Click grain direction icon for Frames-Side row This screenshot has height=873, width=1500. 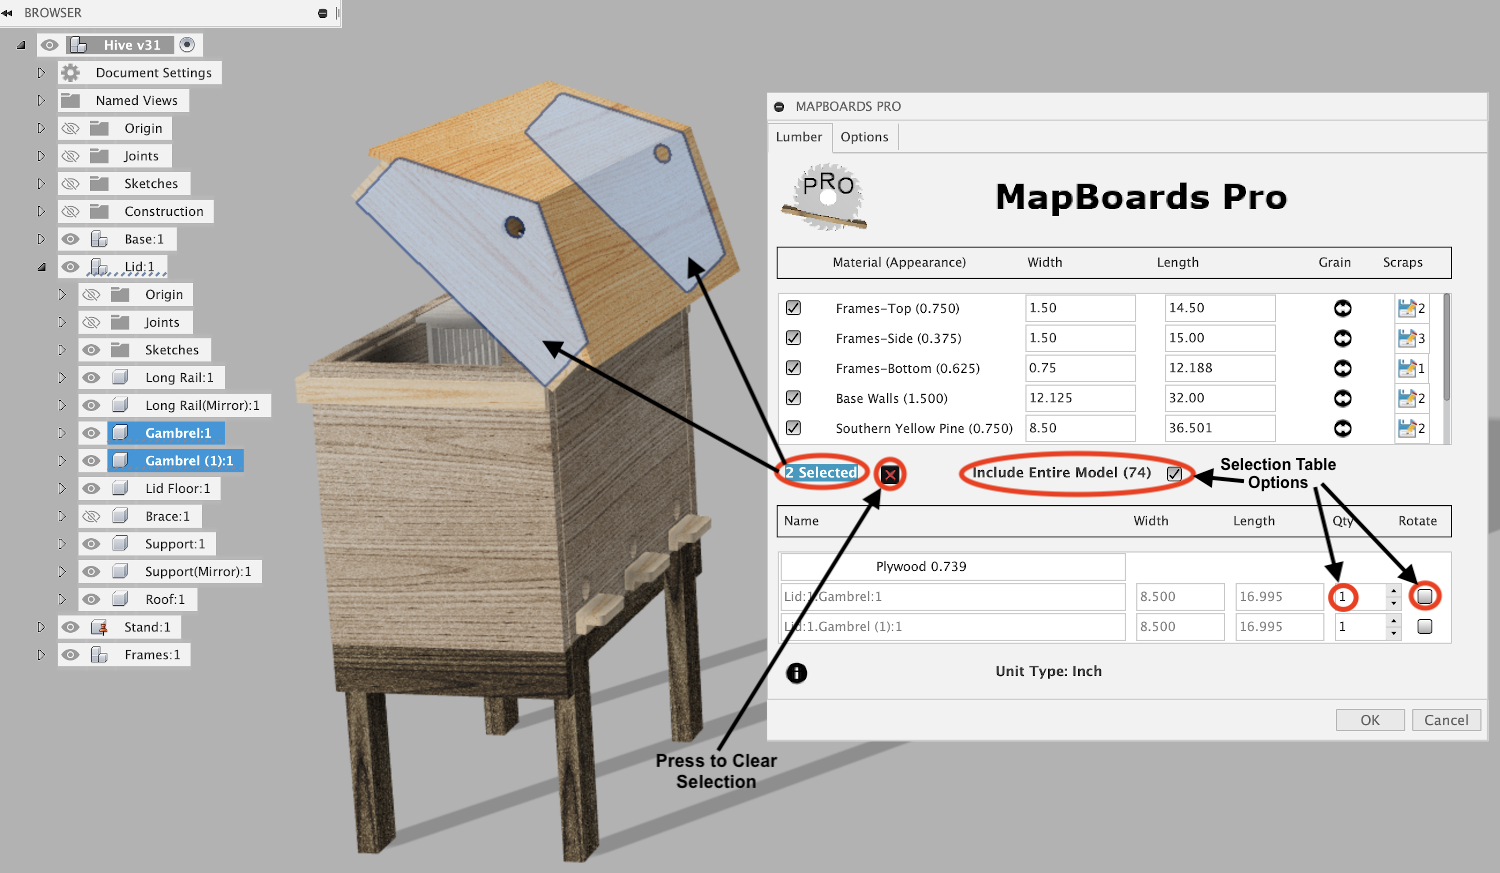point(1343,338)
